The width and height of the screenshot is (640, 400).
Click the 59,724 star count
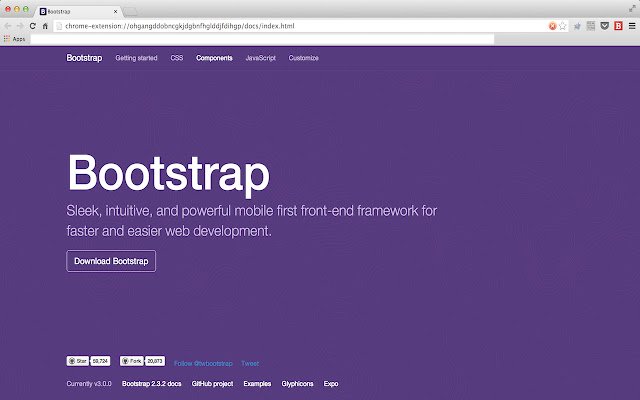(100, 361)
